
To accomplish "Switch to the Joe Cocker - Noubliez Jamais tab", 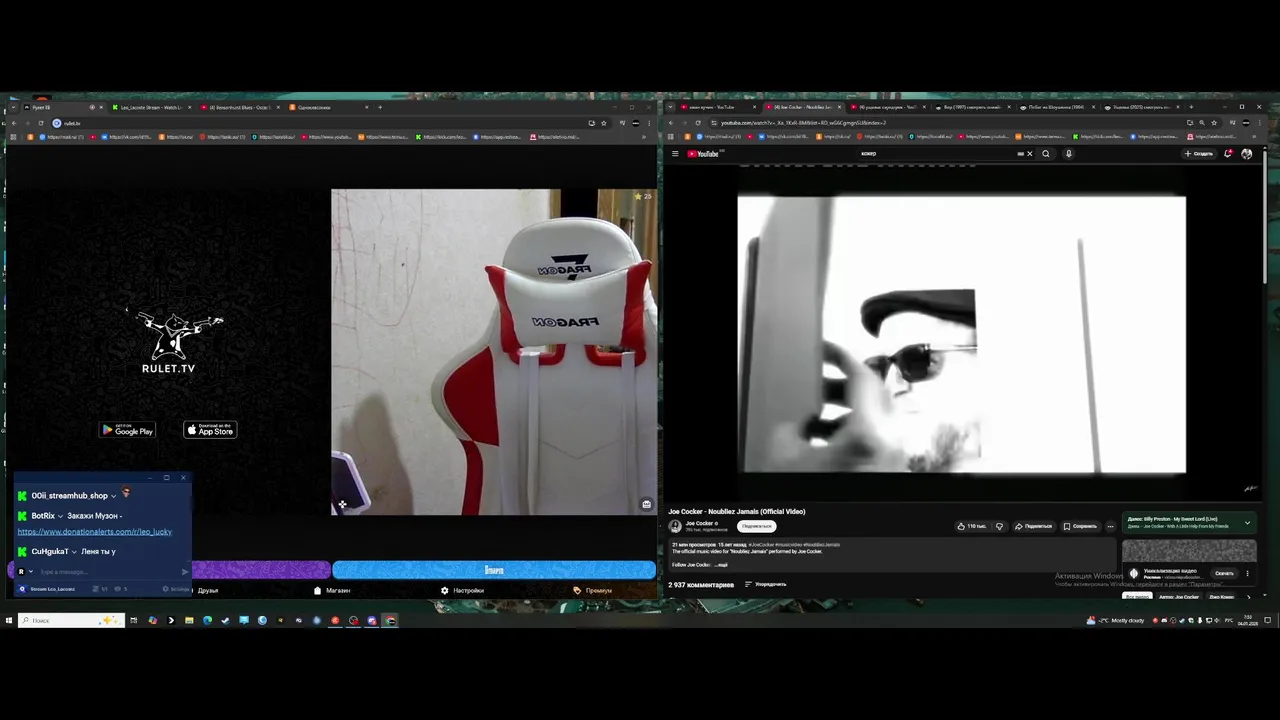I will click(x=804, y=107).
